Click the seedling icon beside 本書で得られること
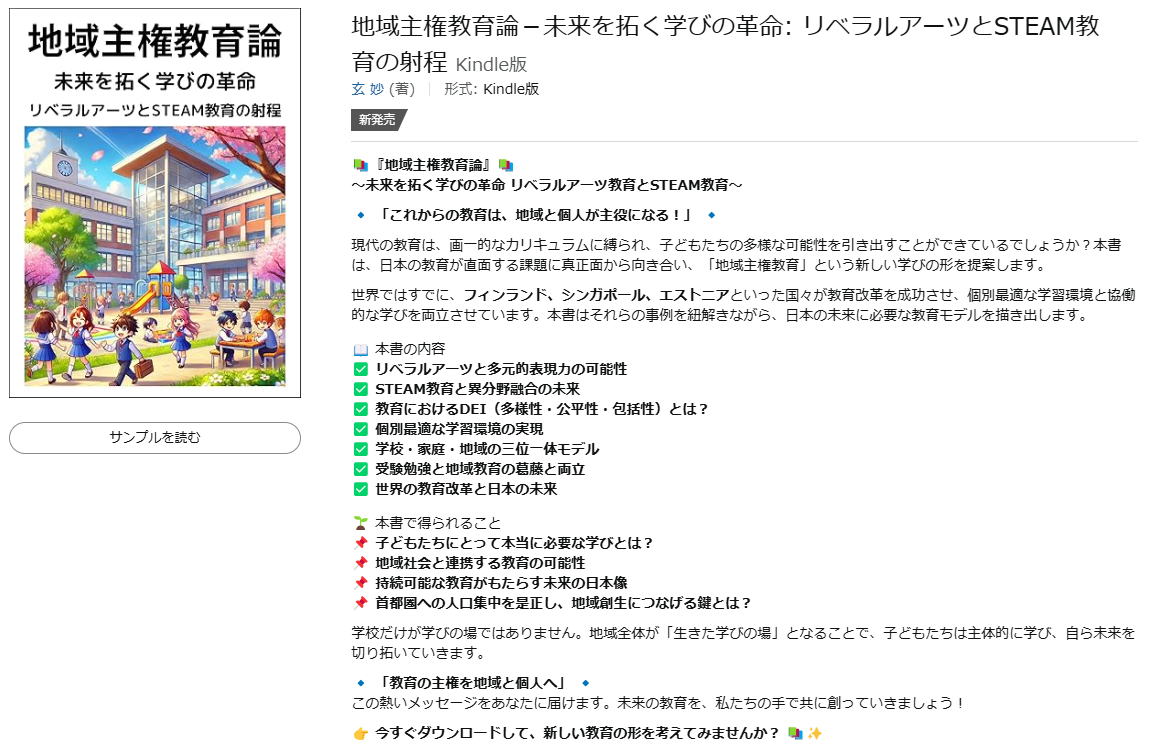The image size is (1152, 746). (361, 523)
